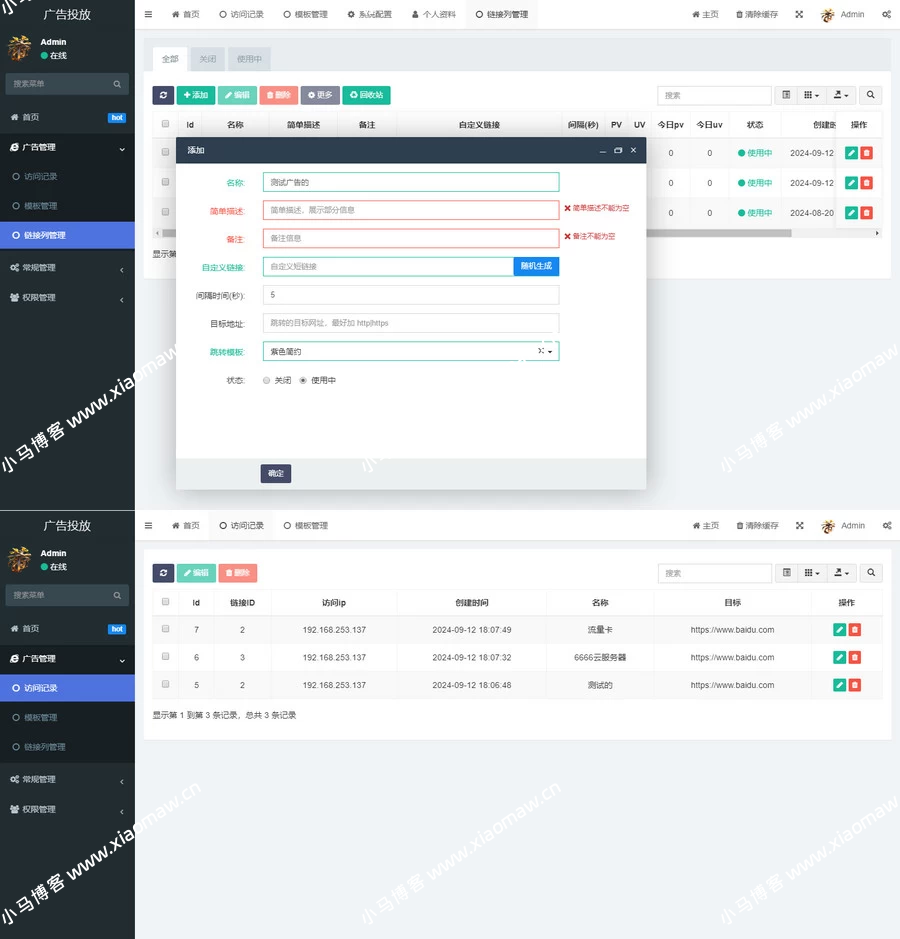
Task: Switch to the 使用中 filter tab
Action: point(249,59)
